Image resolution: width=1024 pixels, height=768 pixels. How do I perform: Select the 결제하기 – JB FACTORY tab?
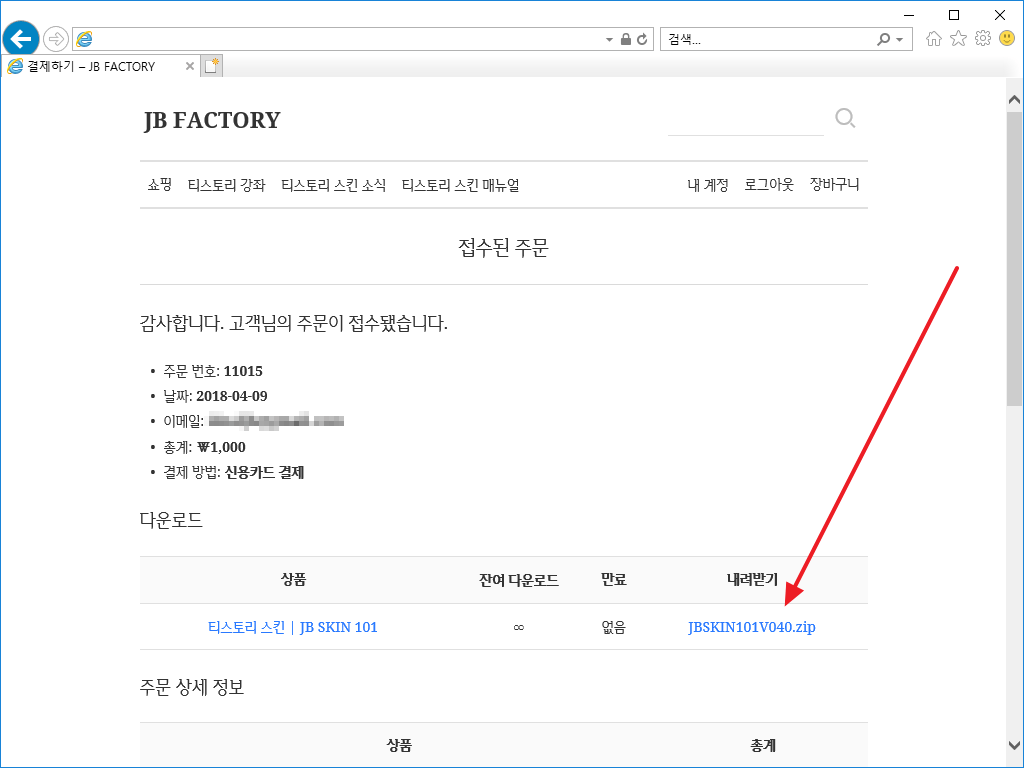point(101,66)
